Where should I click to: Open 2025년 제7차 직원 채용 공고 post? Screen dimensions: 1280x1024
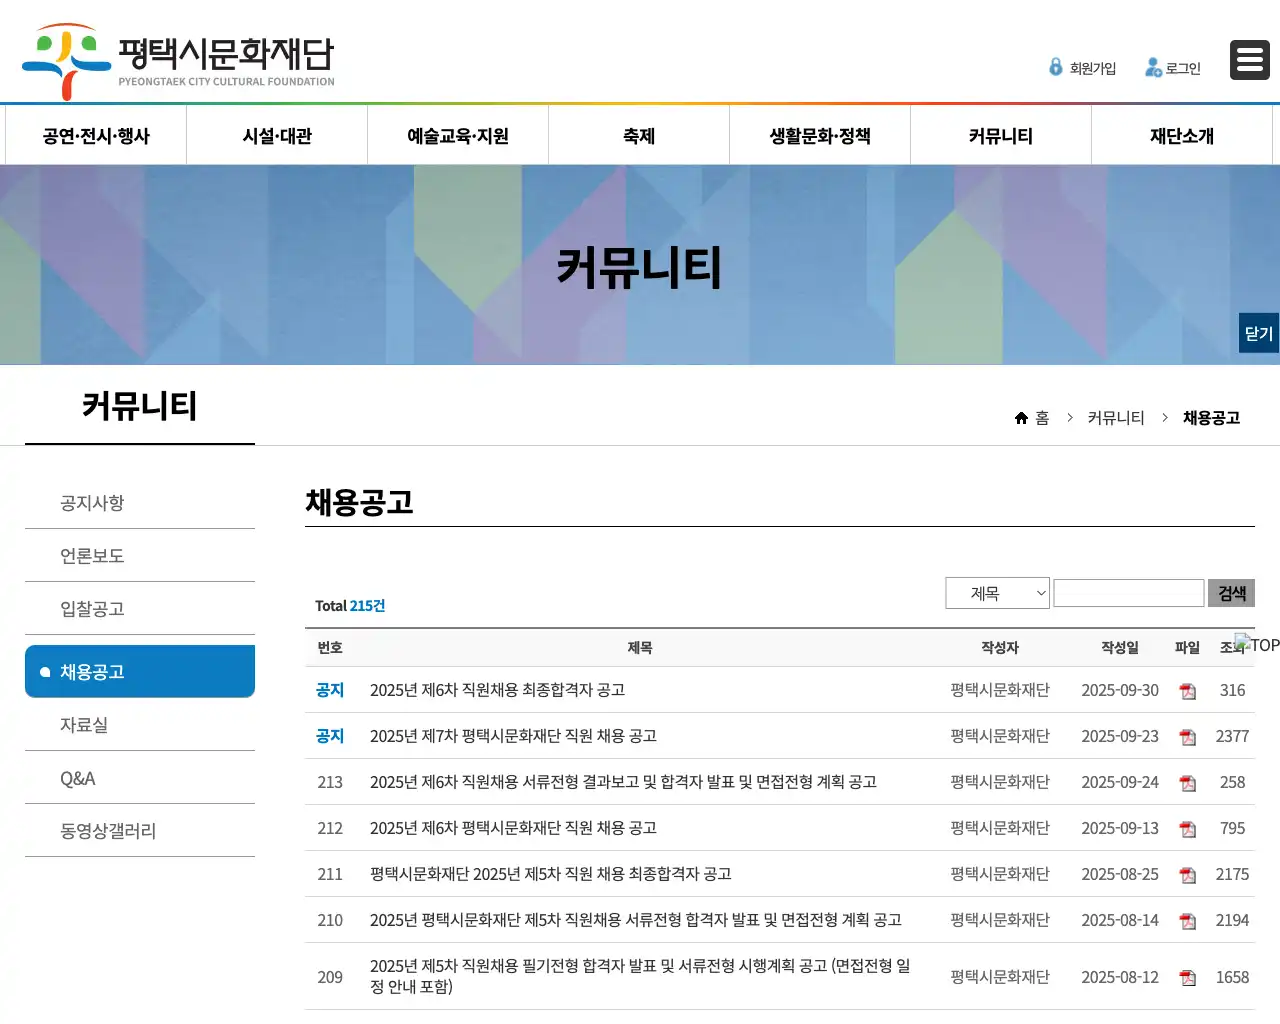513,736
